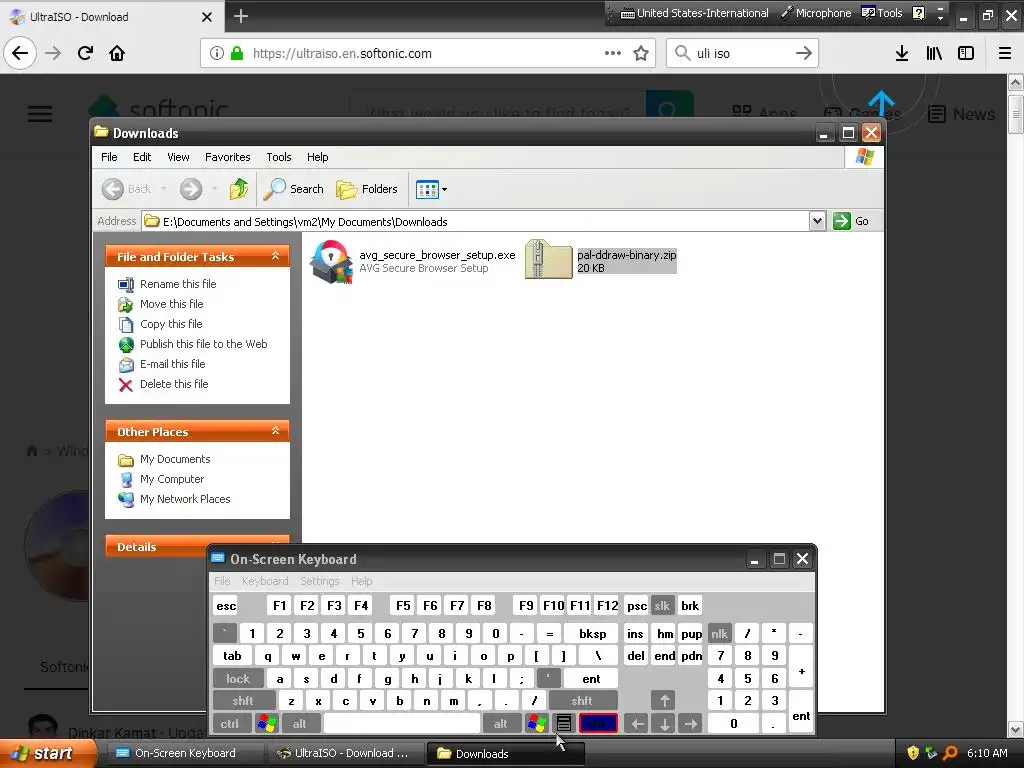Image resolution: width=1024 pixels, height=768 pixels.
Task: Collapse the File and Folder Tasks panel
Action: [x=276, y=256]
